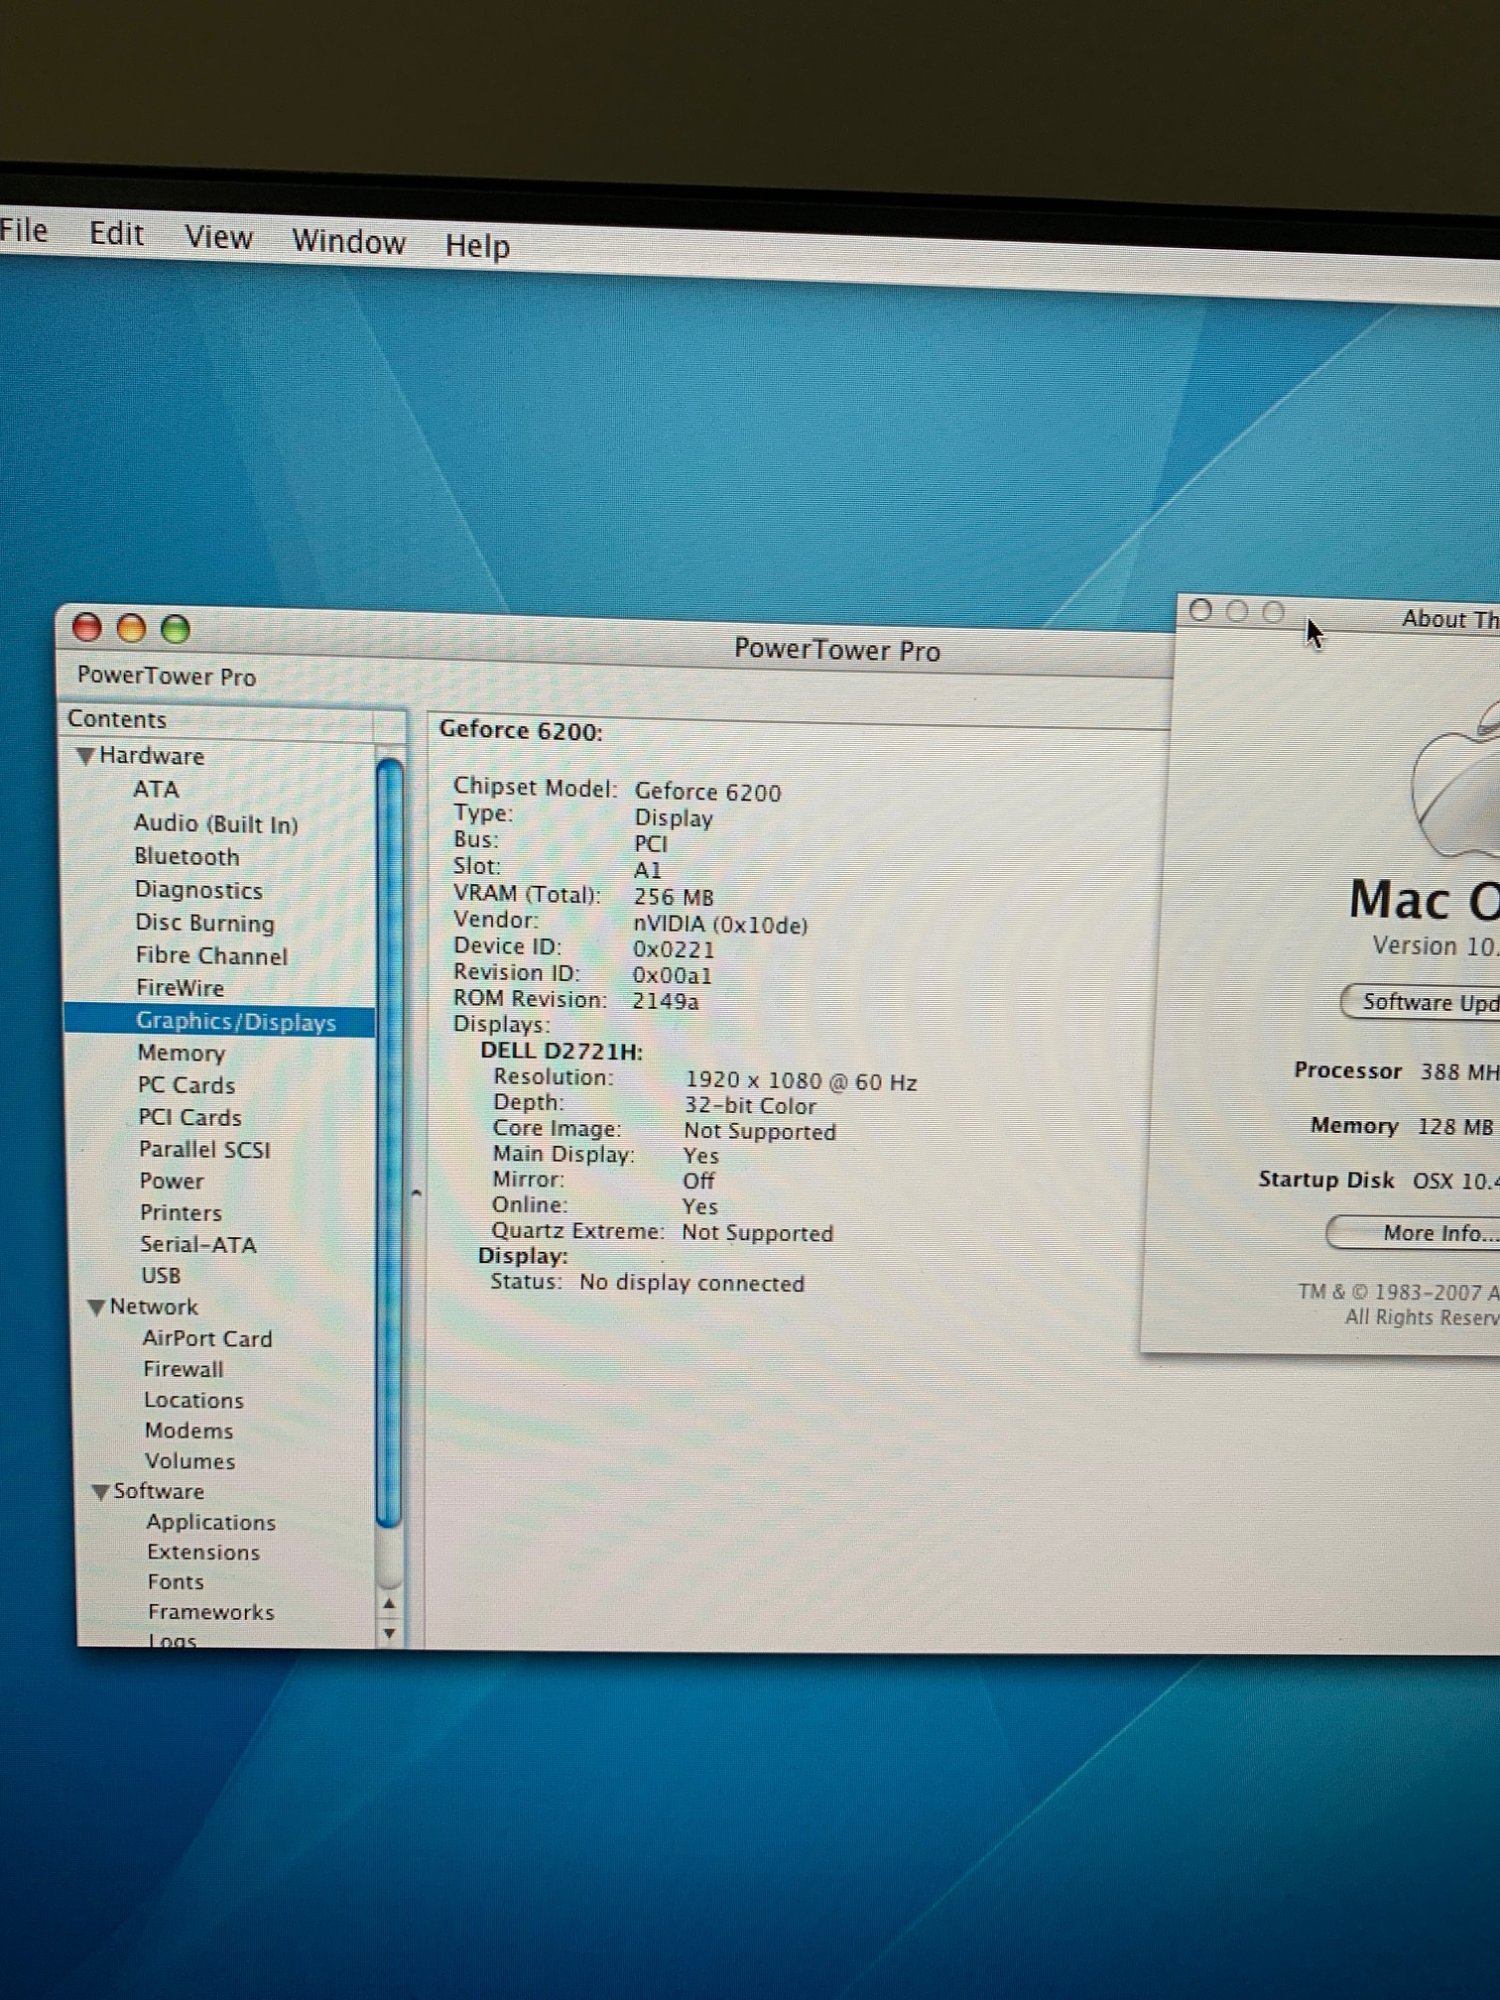Collapse the Hardware section triangle

point(86,756)
